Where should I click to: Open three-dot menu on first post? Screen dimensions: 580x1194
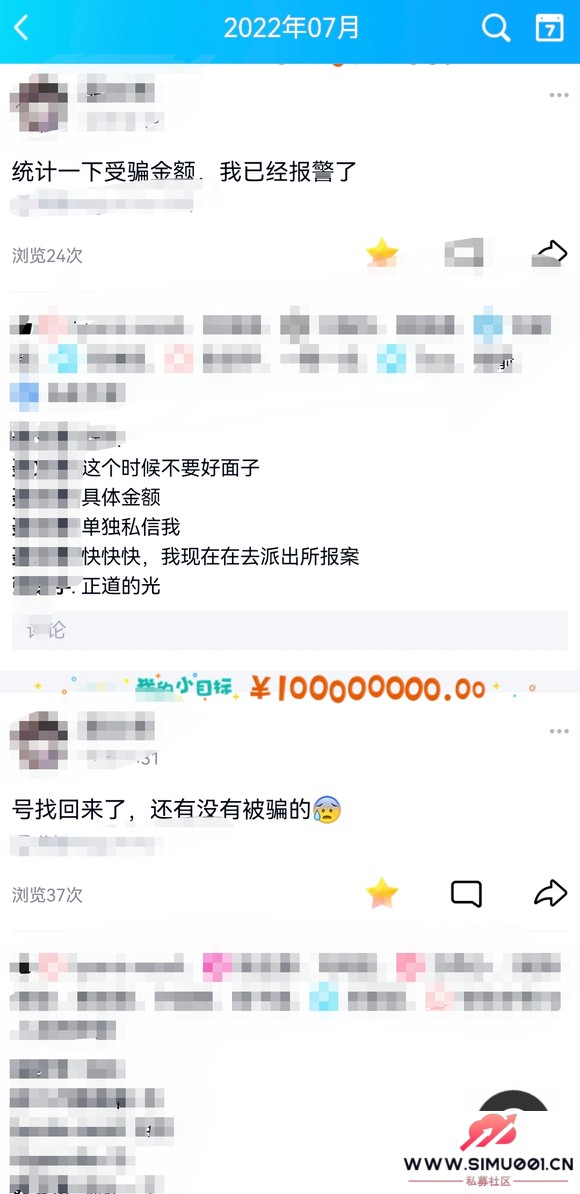coord(559,95)
